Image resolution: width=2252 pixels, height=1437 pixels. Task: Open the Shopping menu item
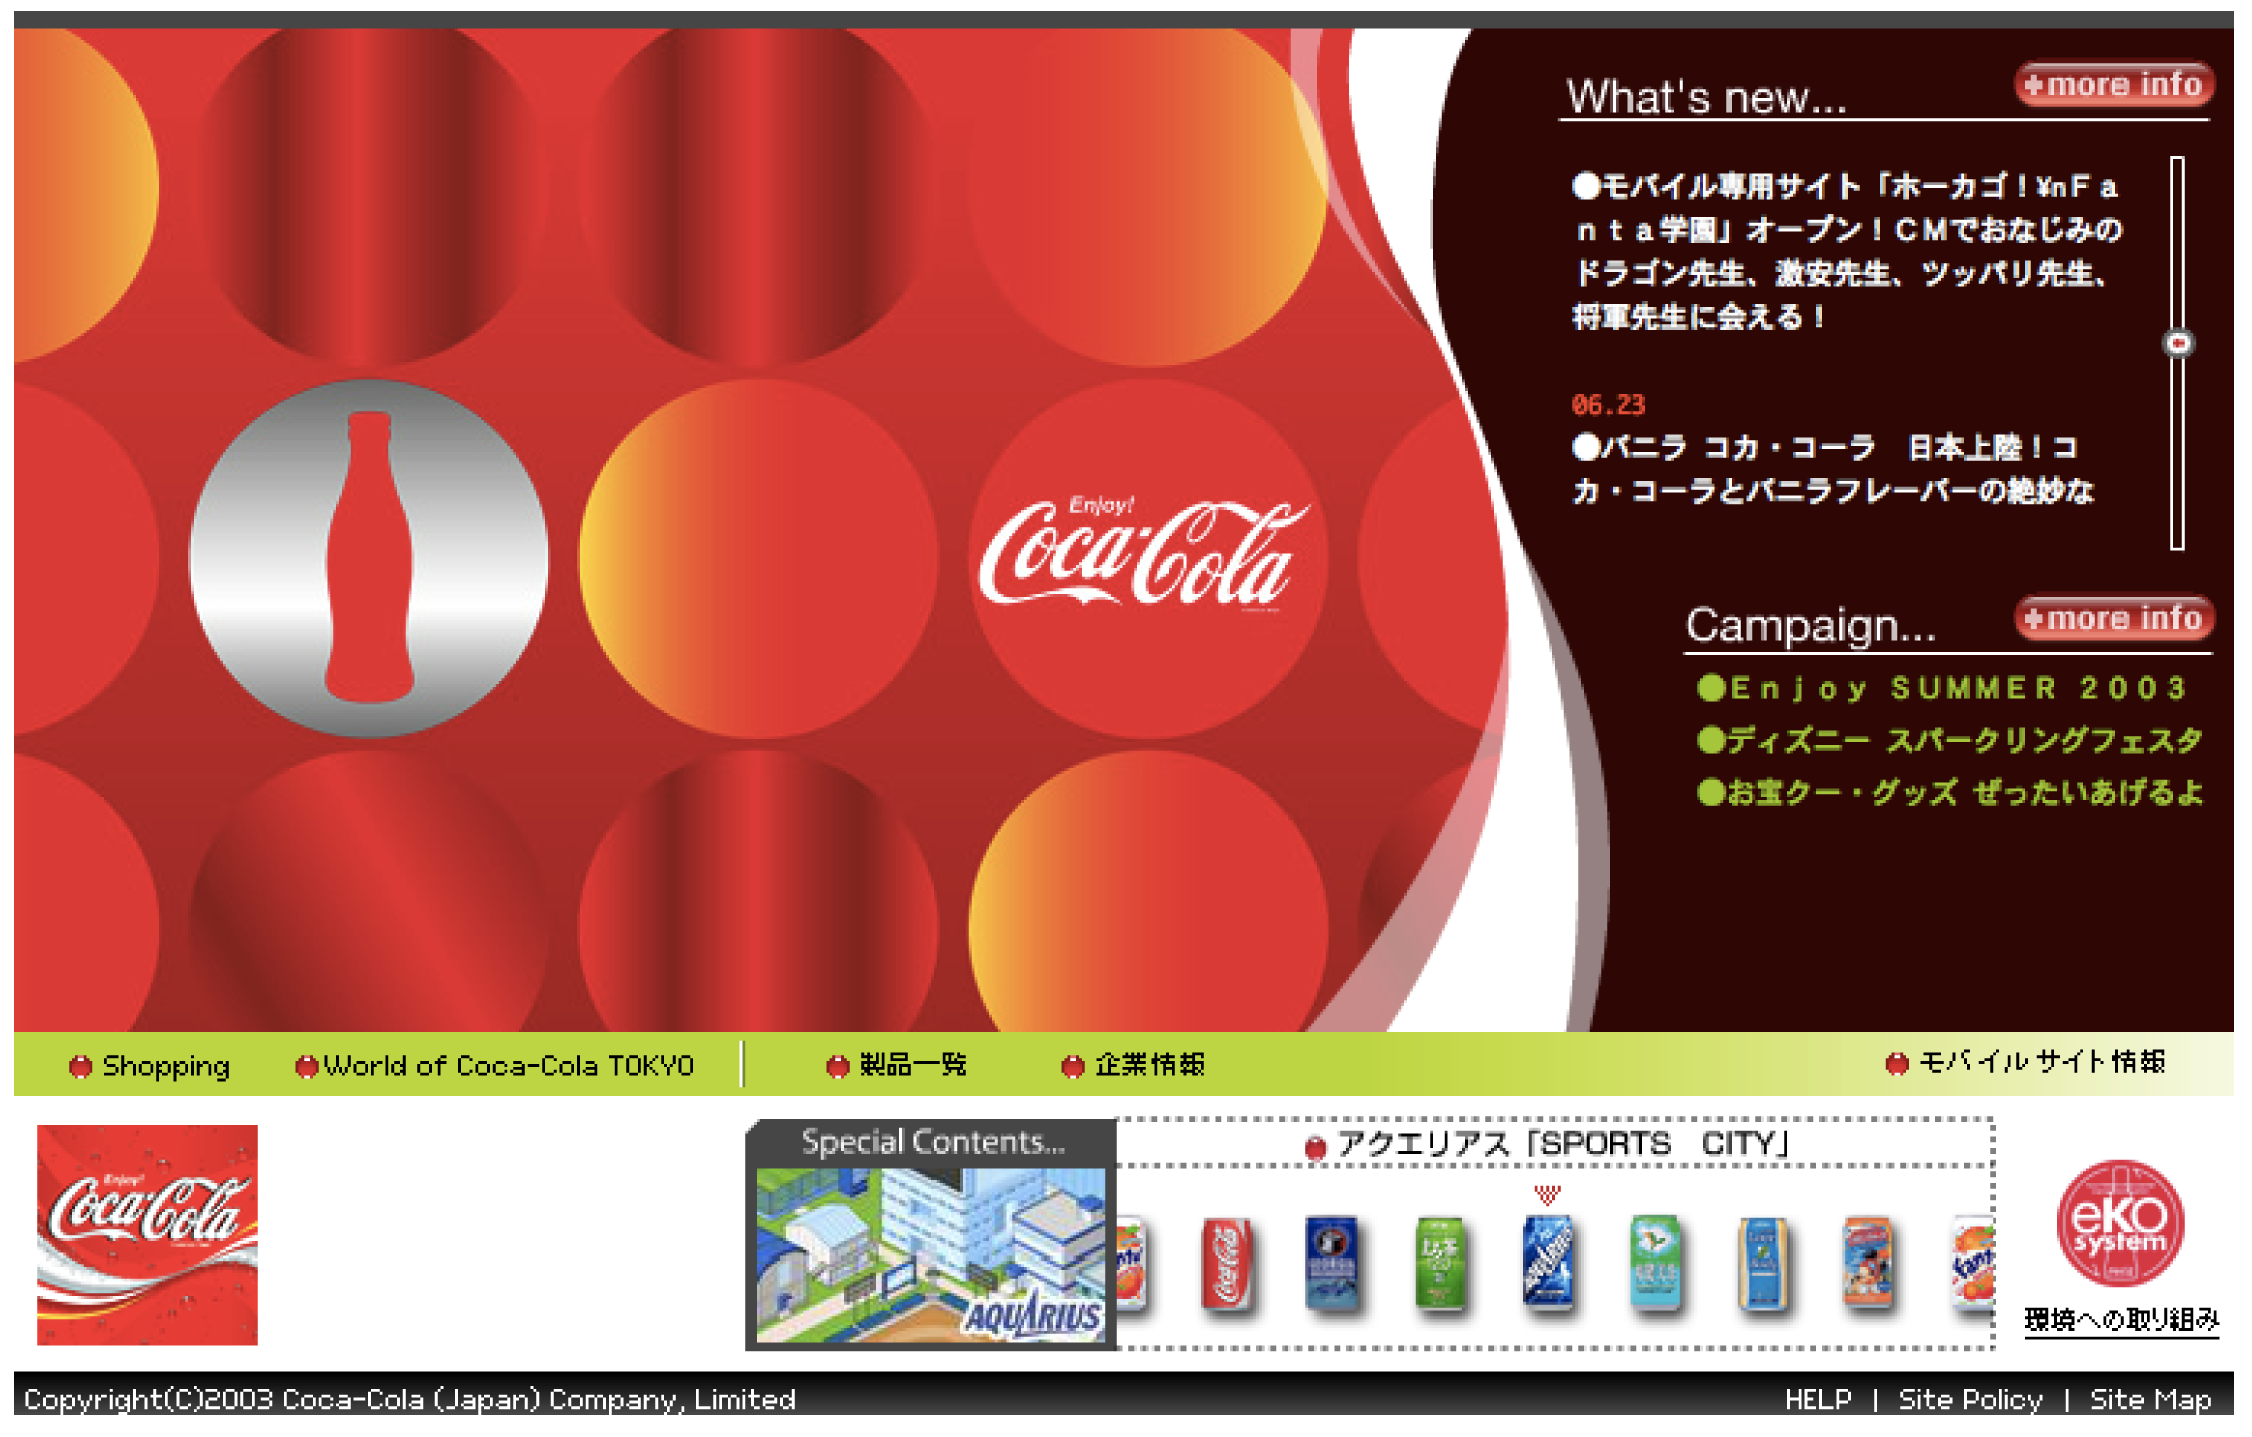(x=165, y=1066)
